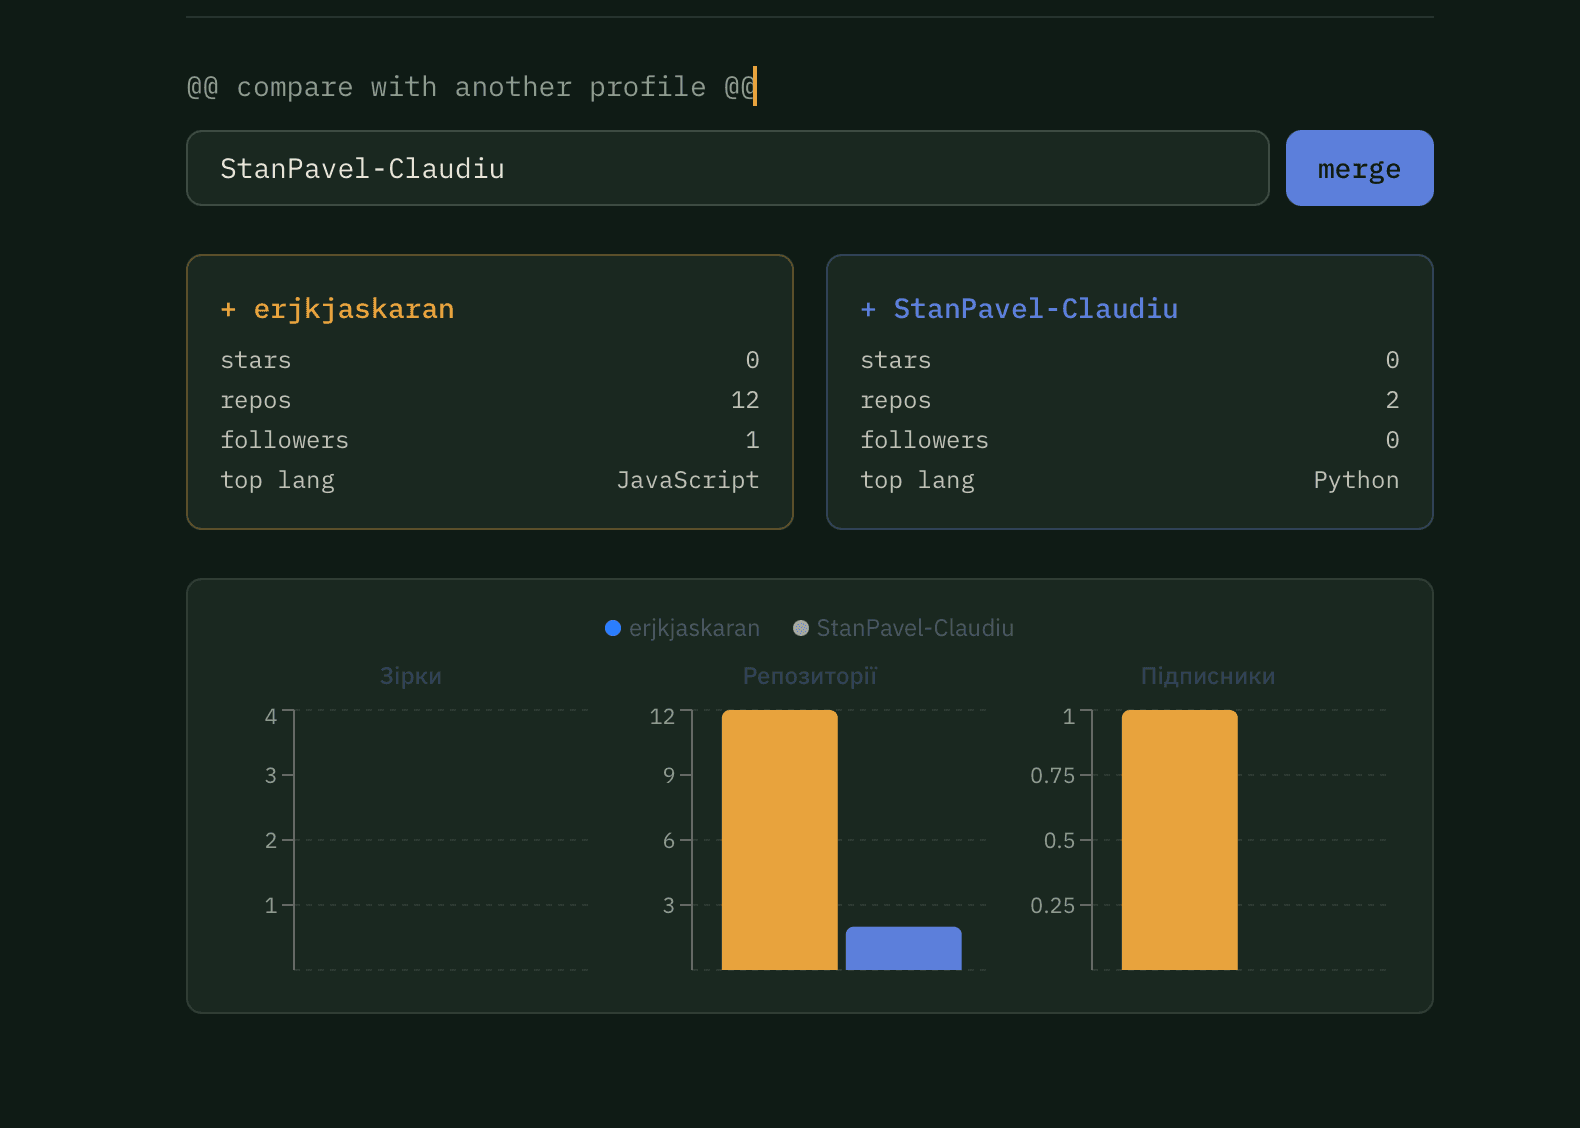Screen dimensions: 1580x1128
Task: Click the followers label in erjkjaskaran card
Action: tap(285, 440)
